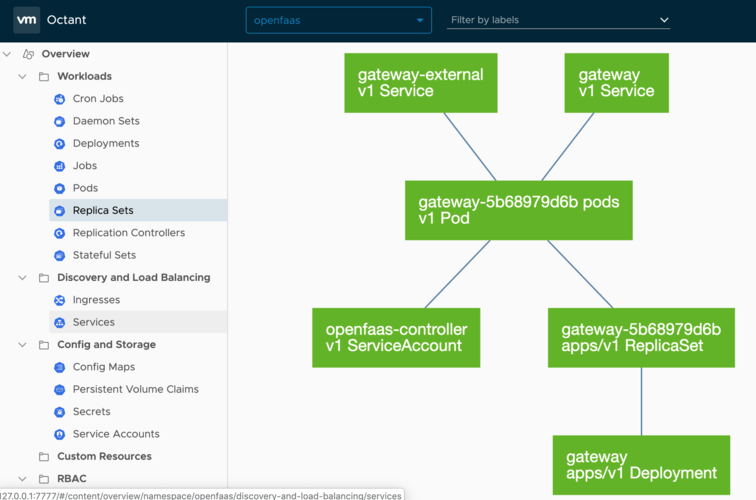756x500 pixels.
Task: Collapse the Discovery and Load Balancing chevron
Action: point(22,278)
